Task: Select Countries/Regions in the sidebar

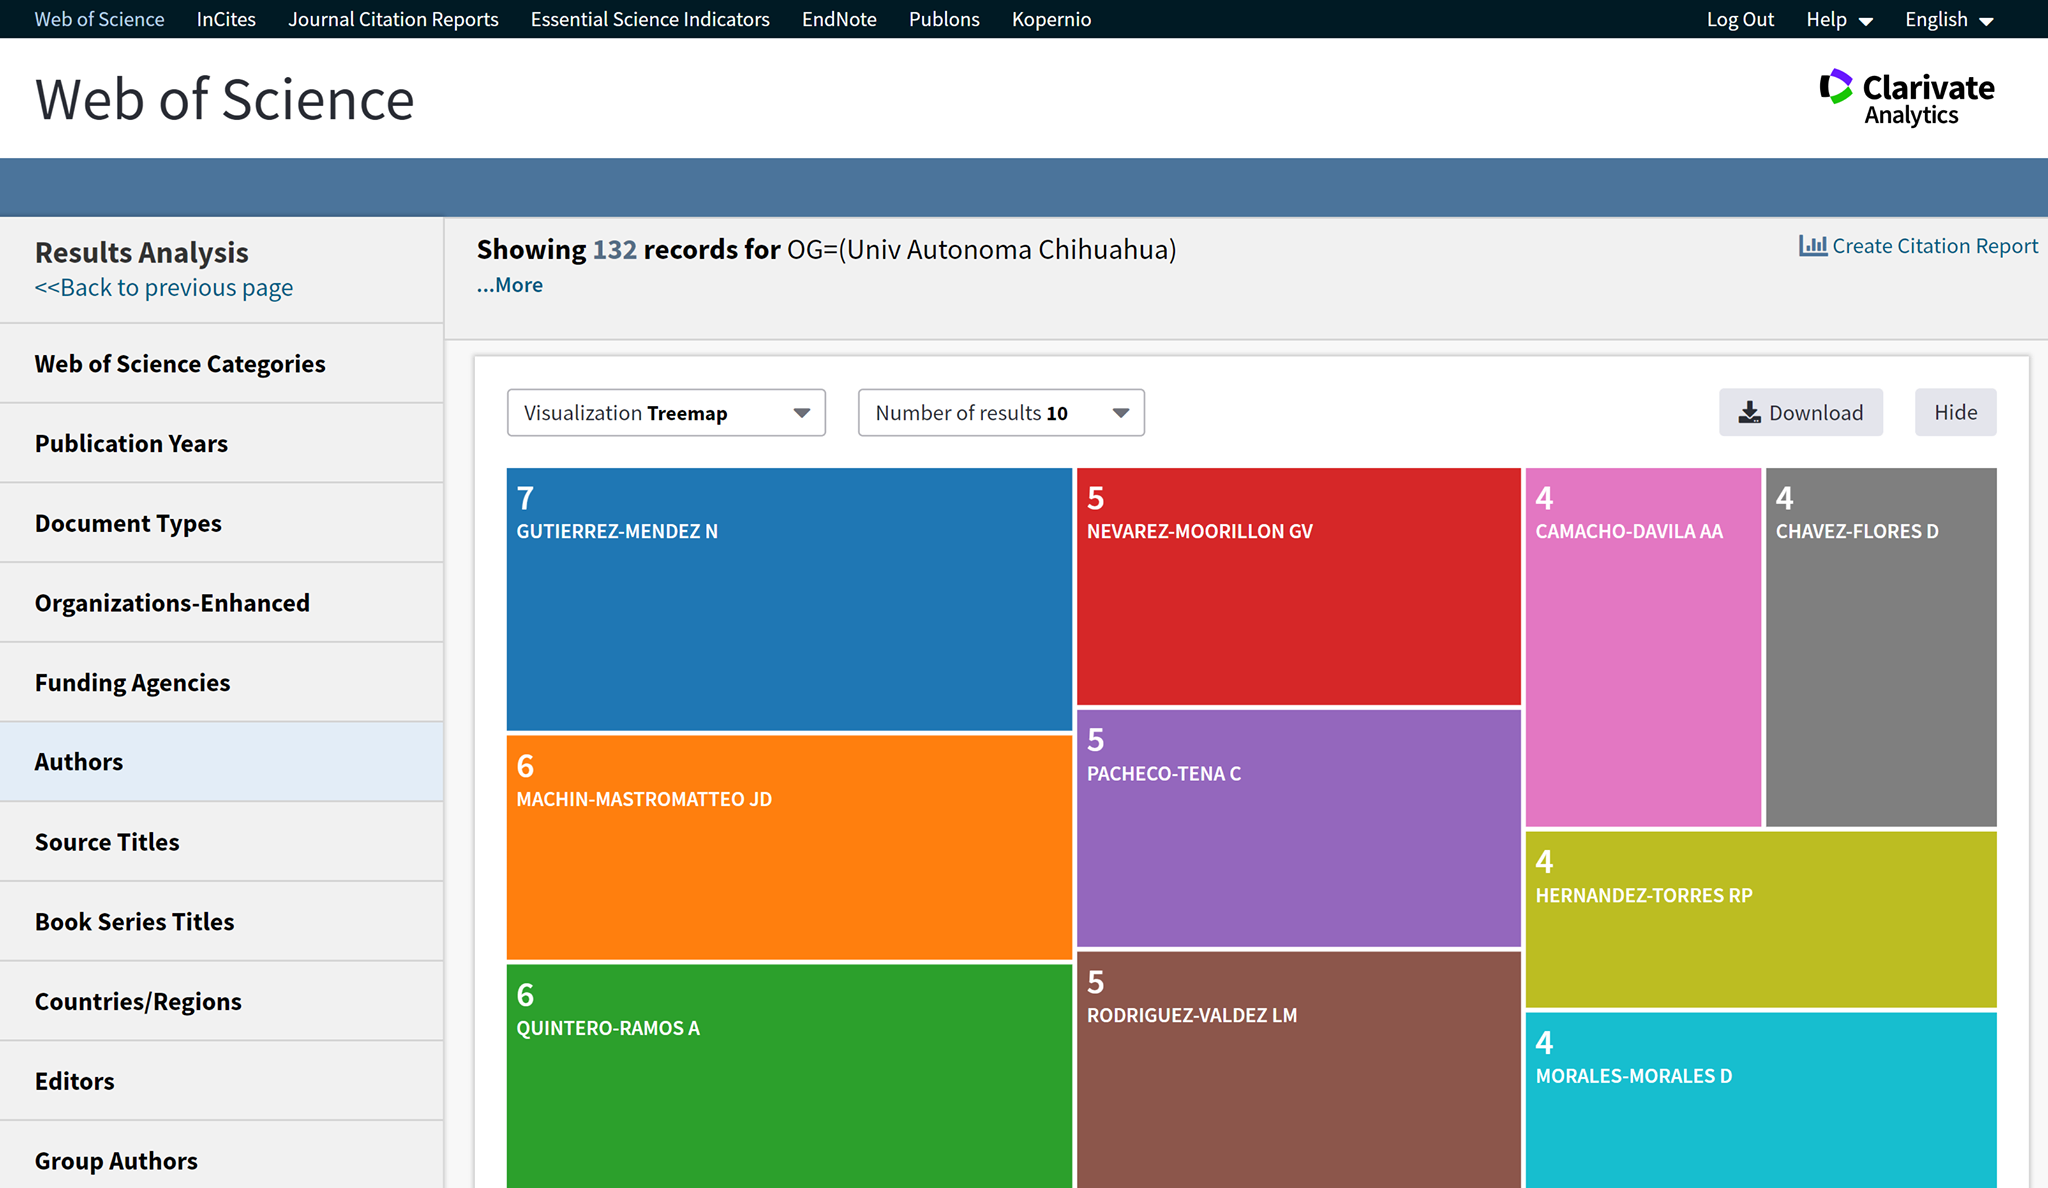Action: (138, 1001)
